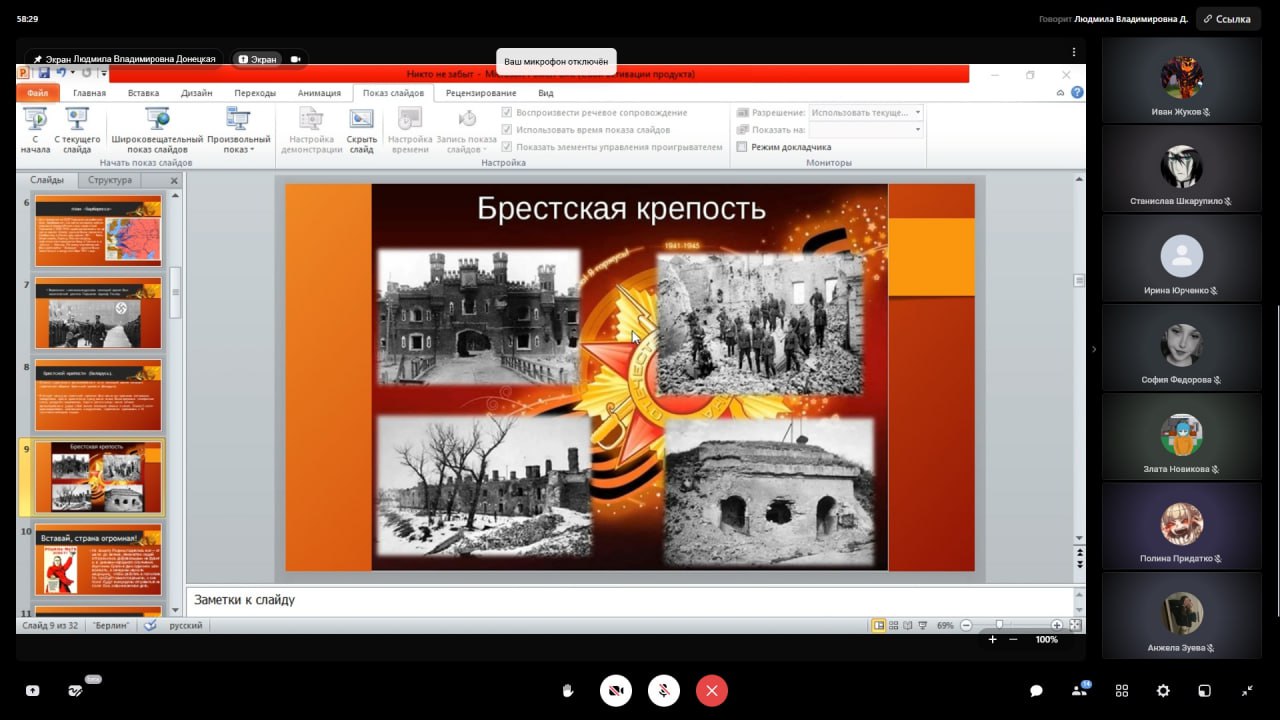Switch to 'Структура' outline tab
The height and width of the screenshot is (720, 1280).
(x=109, y=180)
